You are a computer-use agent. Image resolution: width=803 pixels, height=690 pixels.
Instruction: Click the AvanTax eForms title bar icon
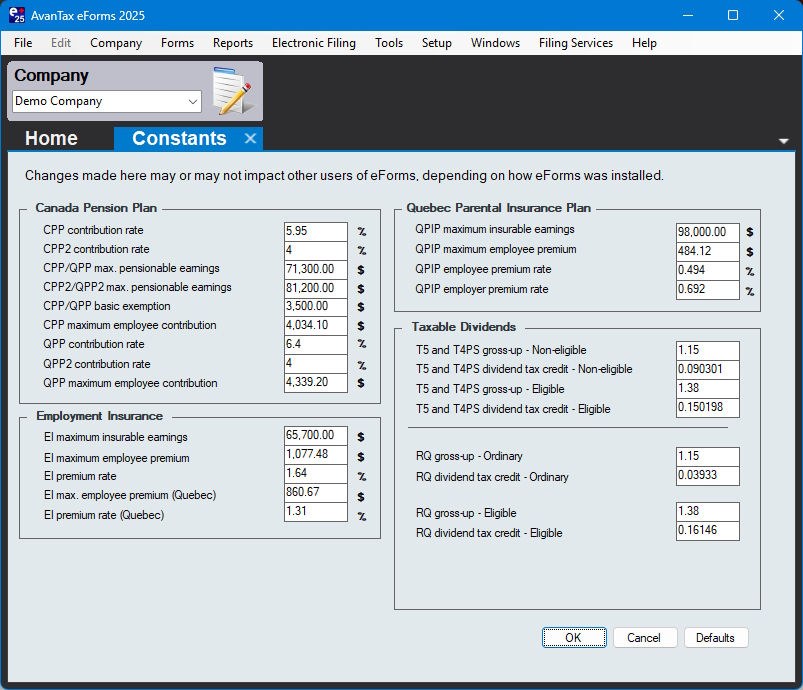[16, 15]
